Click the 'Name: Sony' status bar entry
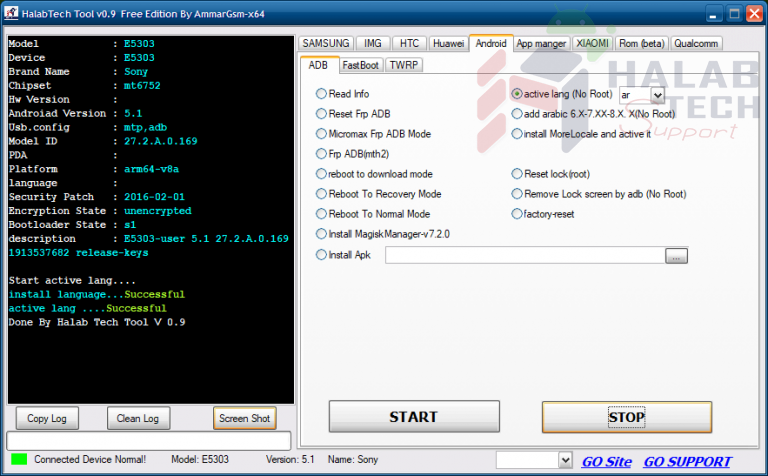Viewport: 768px width, 476px height. (353, 459)
